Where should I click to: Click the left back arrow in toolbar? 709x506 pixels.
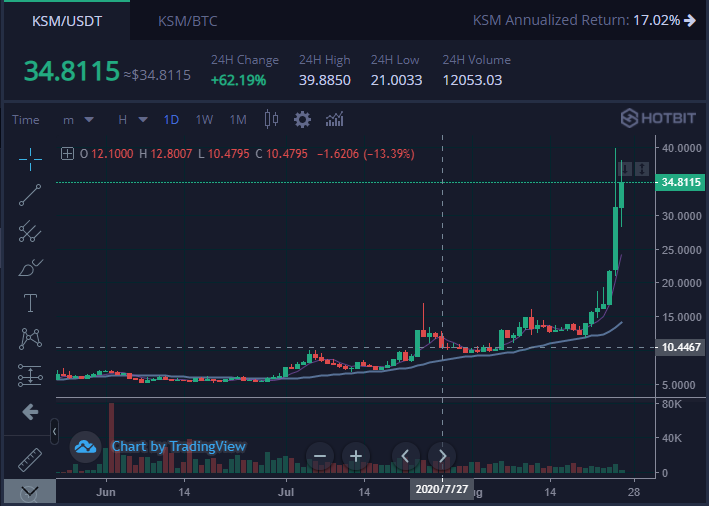30,412
